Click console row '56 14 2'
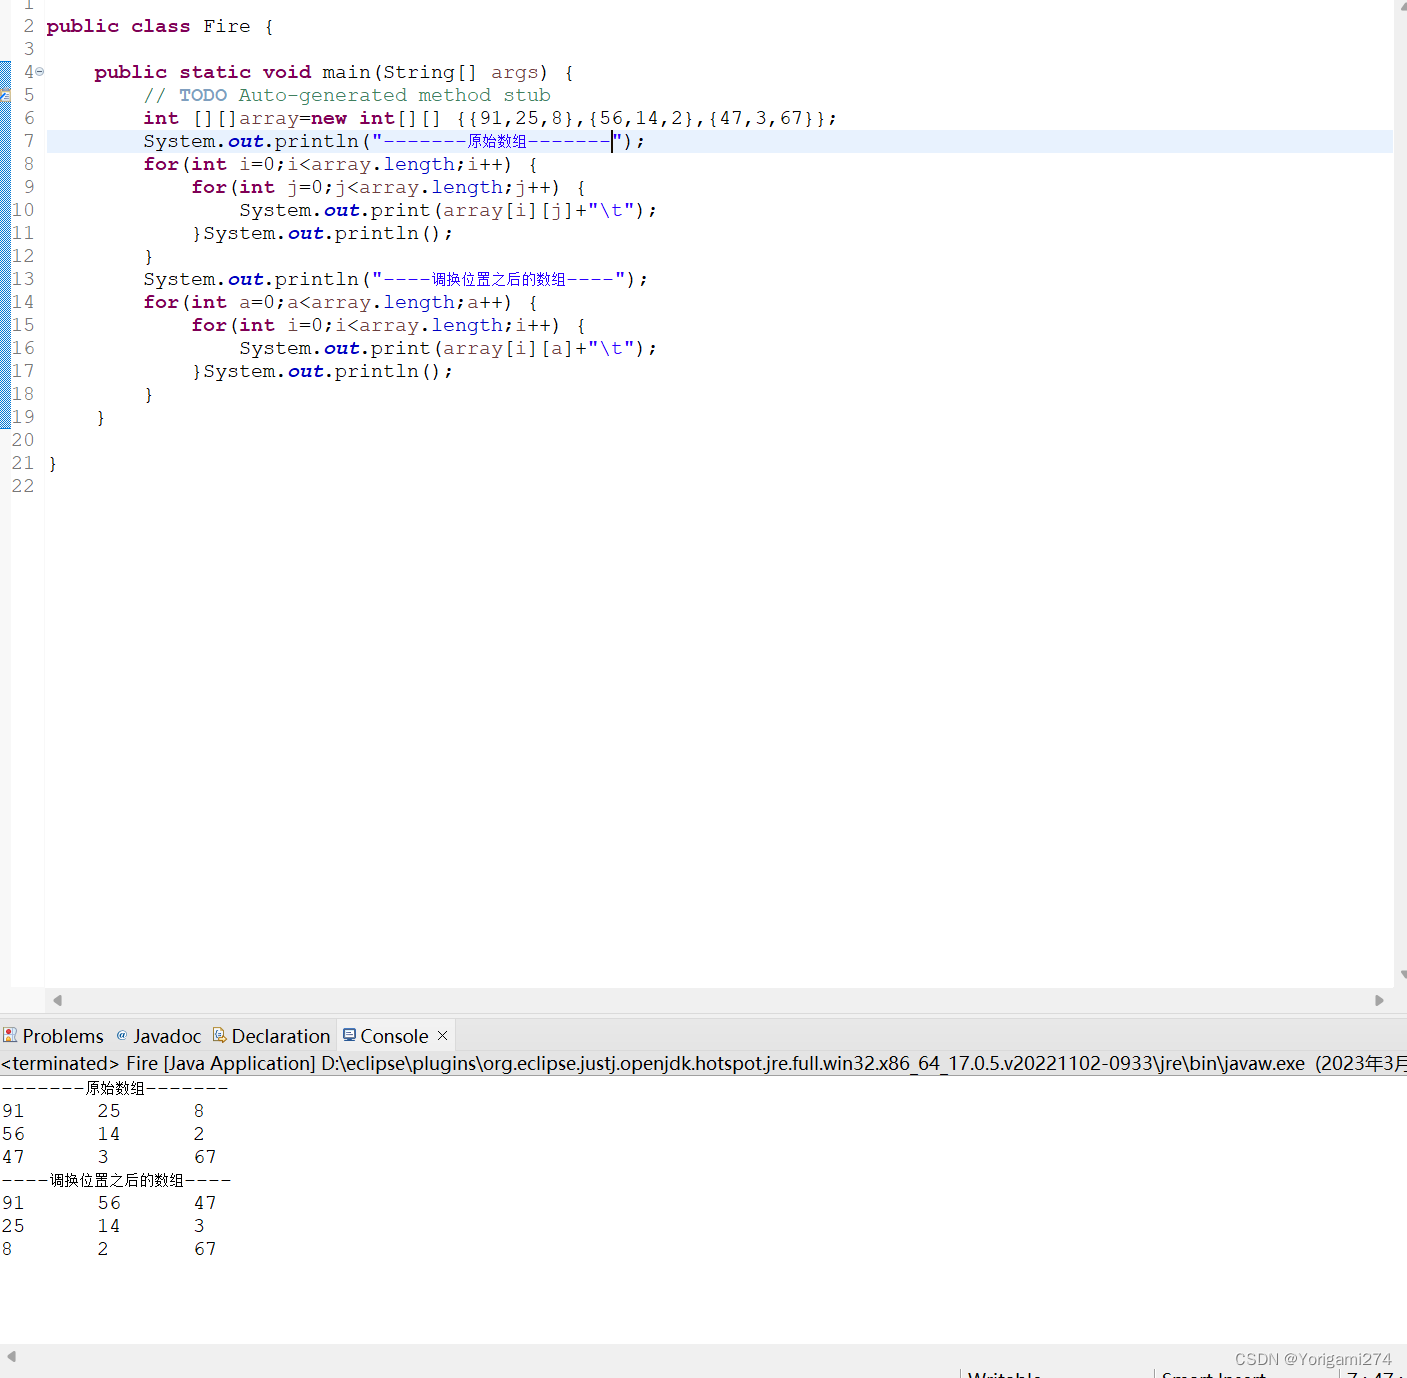Image resolution: width=1407 pixels, height=1378 pixels. [104, 1134]
